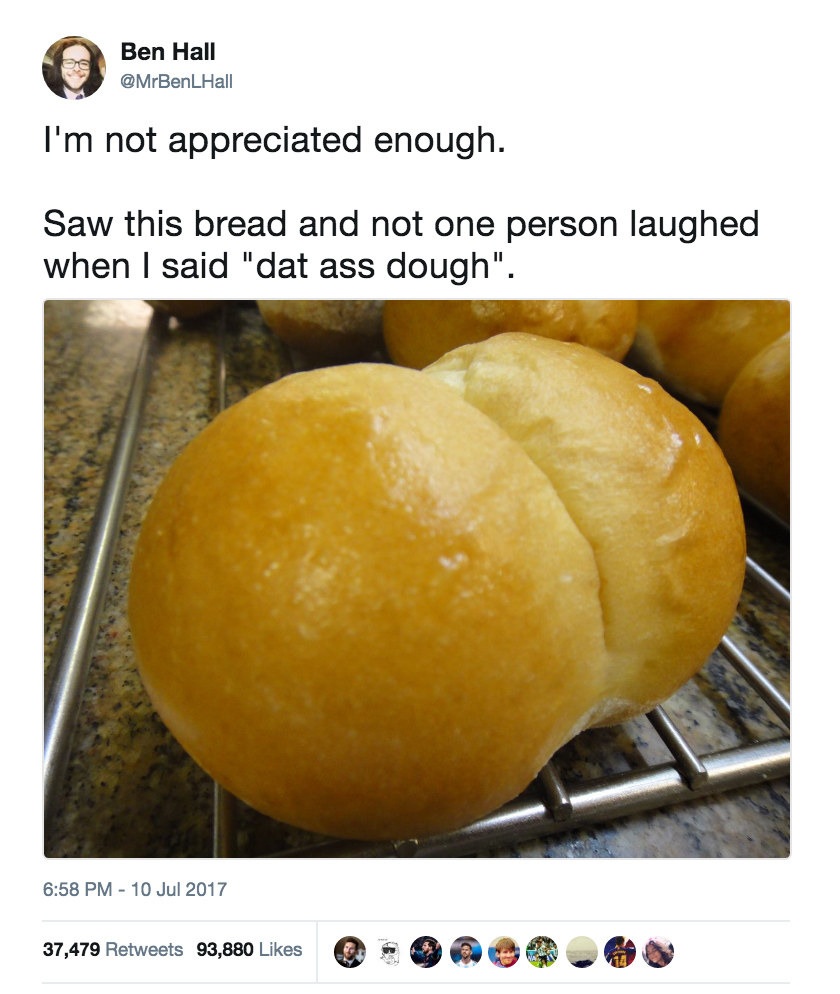The width and height of the screenshot is (840, 994).
Task: Open the avatar showing number 14 jersey
Action: 620,952
